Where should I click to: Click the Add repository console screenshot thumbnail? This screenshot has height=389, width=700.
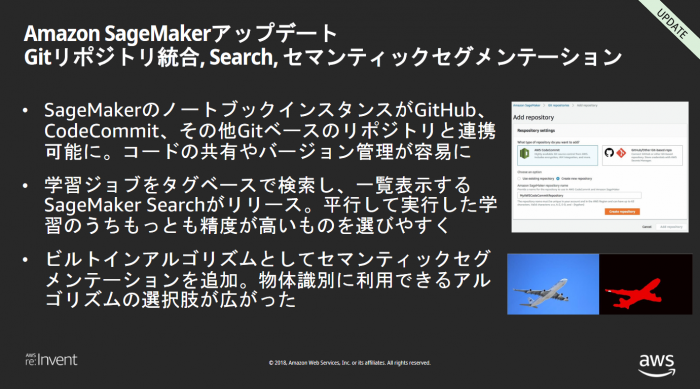[x=600, y=167]
